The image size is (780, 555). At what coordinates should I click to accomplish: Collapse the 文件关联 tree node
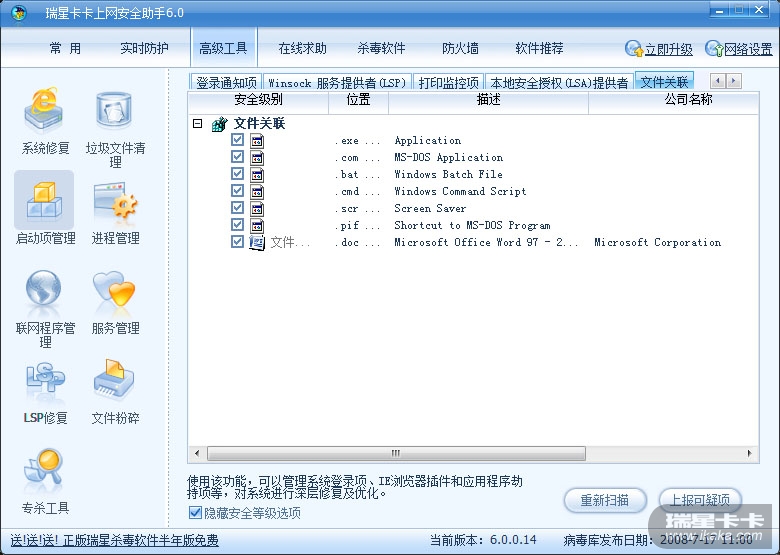pos(197,123)
